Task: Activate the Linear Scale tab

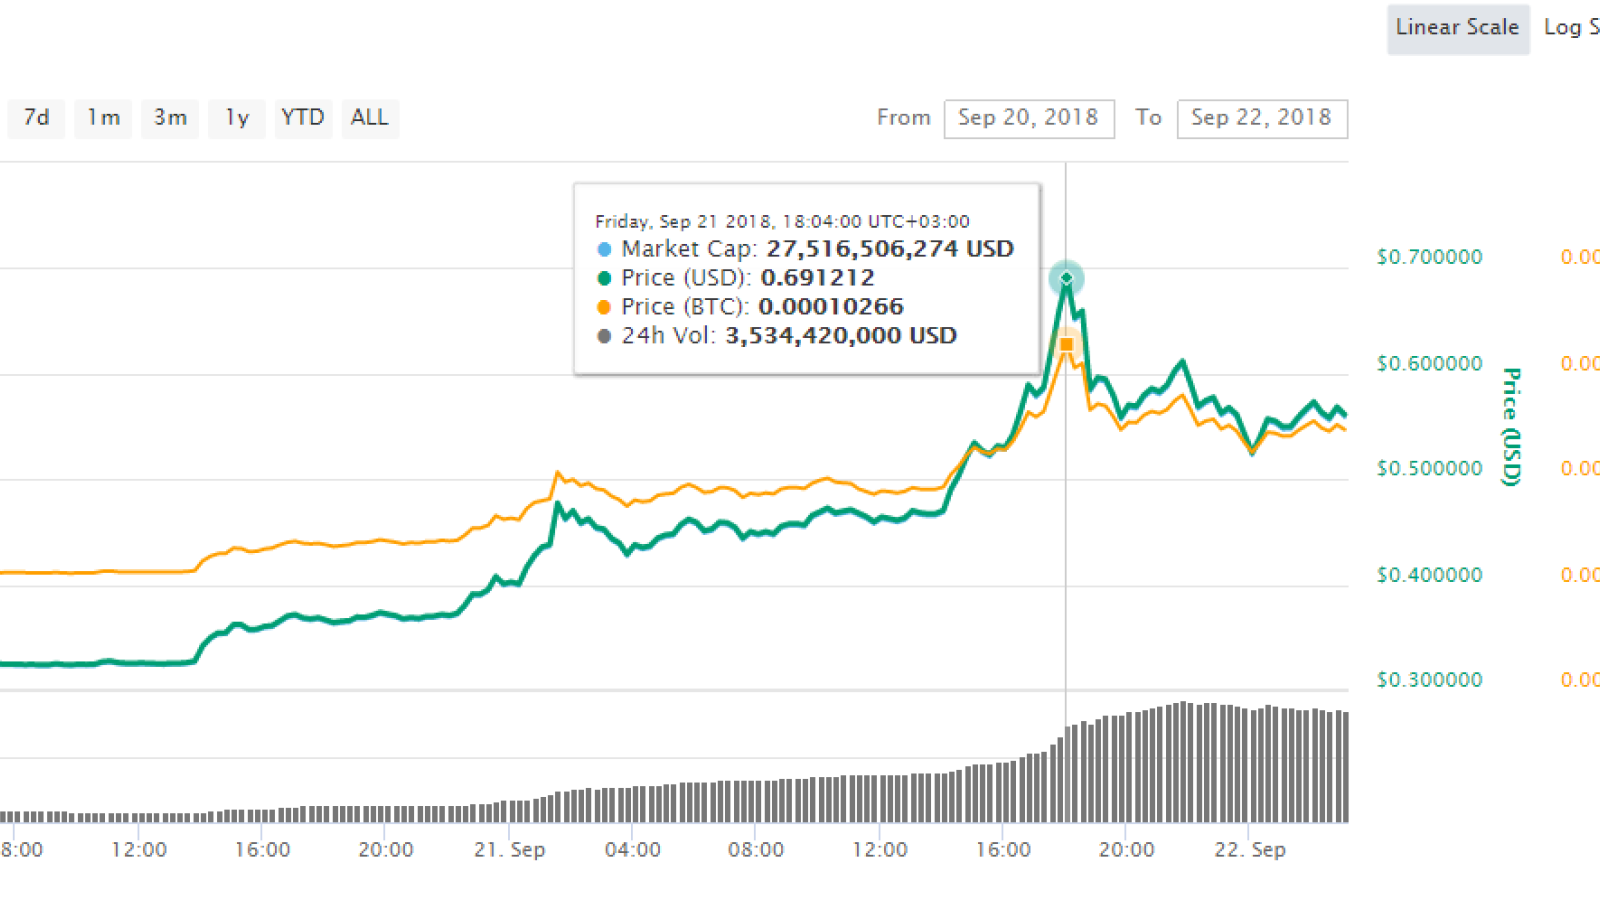Action: pyautogui.click(x=1458, y=28)
